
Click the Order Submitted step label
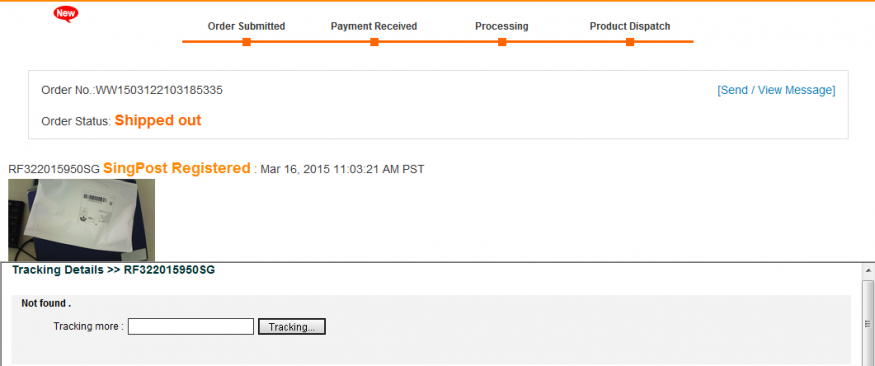tap(246, 26)
